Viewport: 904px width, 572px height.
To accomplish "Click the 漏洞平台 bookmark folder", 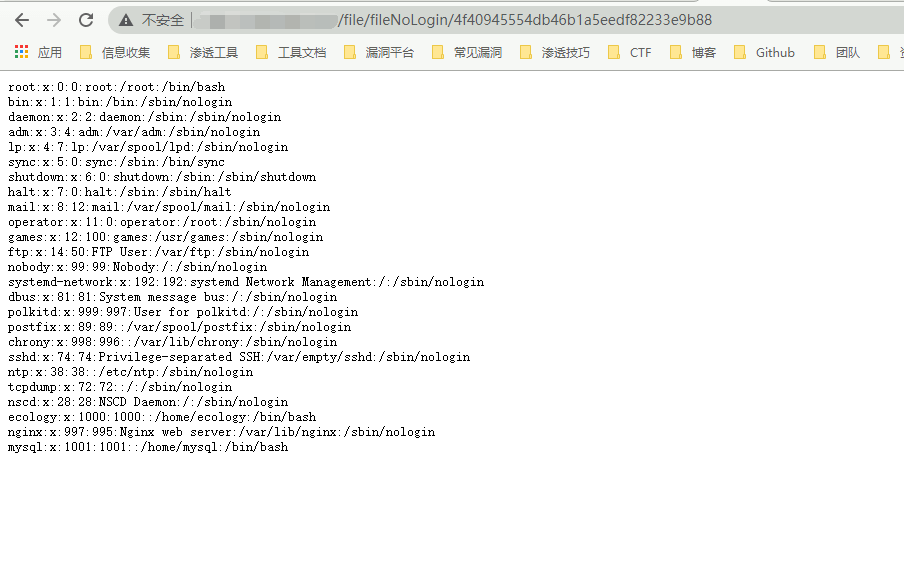I will pos(379,52).
